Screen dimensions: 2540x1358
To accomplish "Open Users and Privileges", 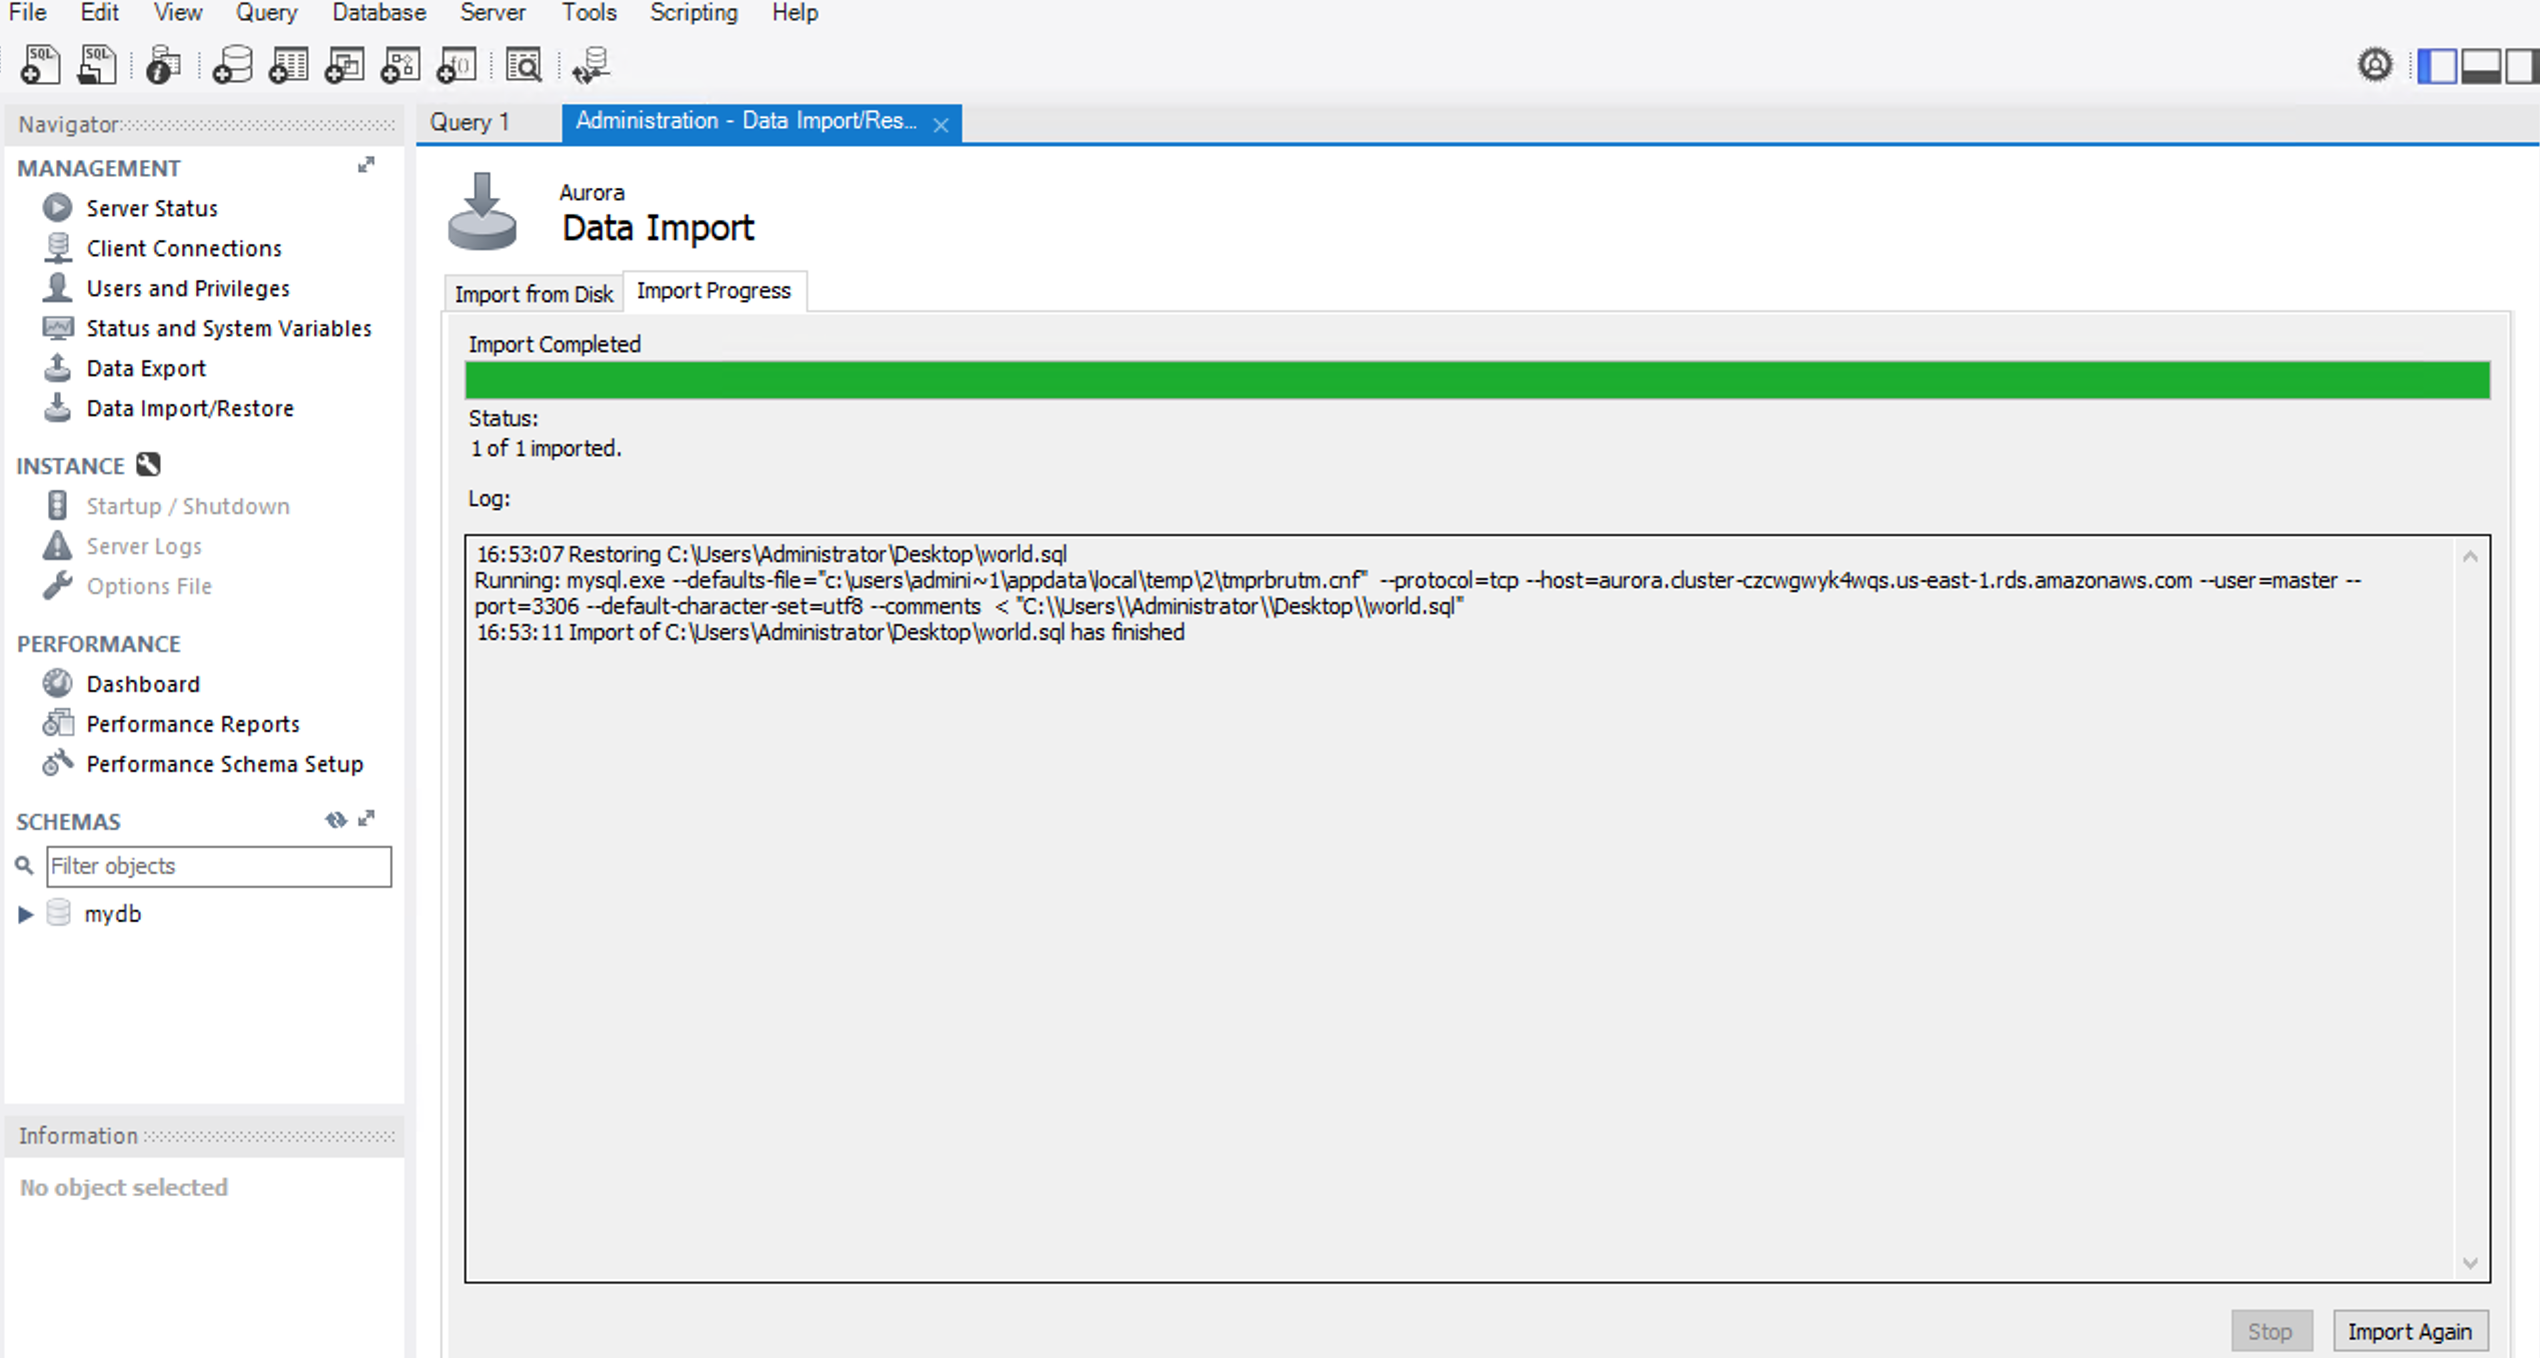I will [x=188, y=288].
